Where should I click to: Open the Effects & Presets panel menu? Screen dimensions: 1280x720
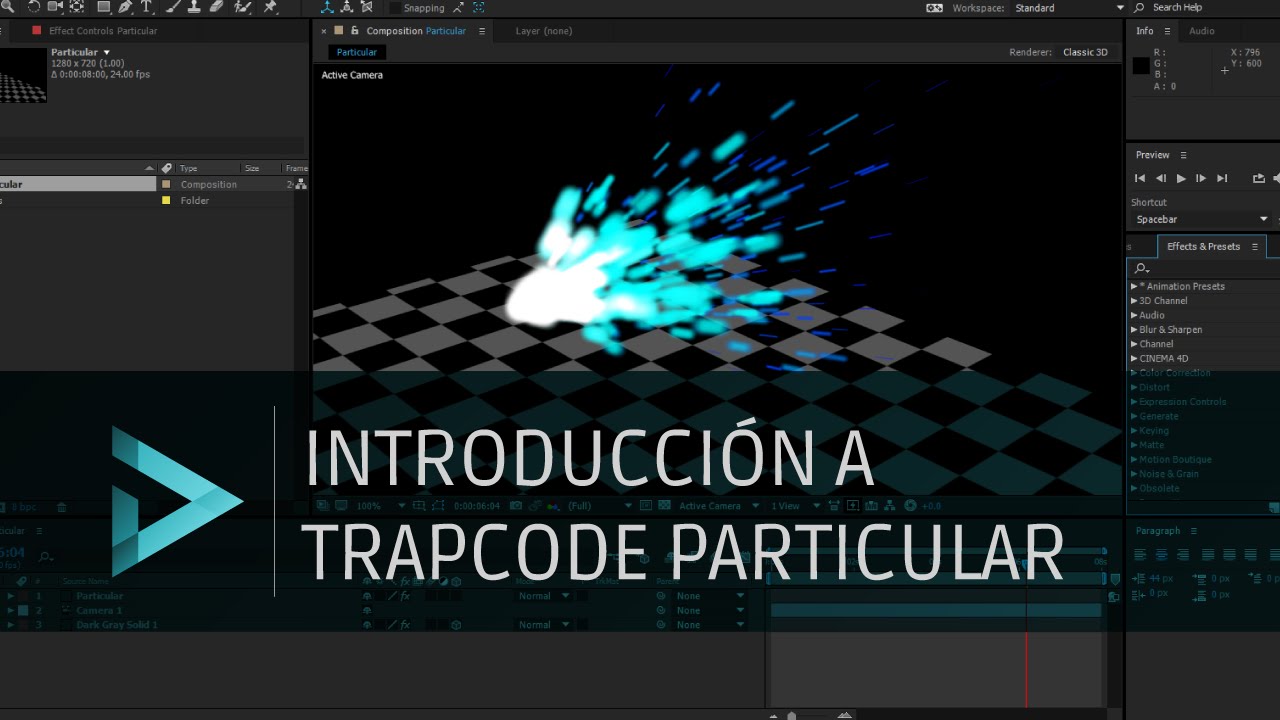tap(1255, 246)
